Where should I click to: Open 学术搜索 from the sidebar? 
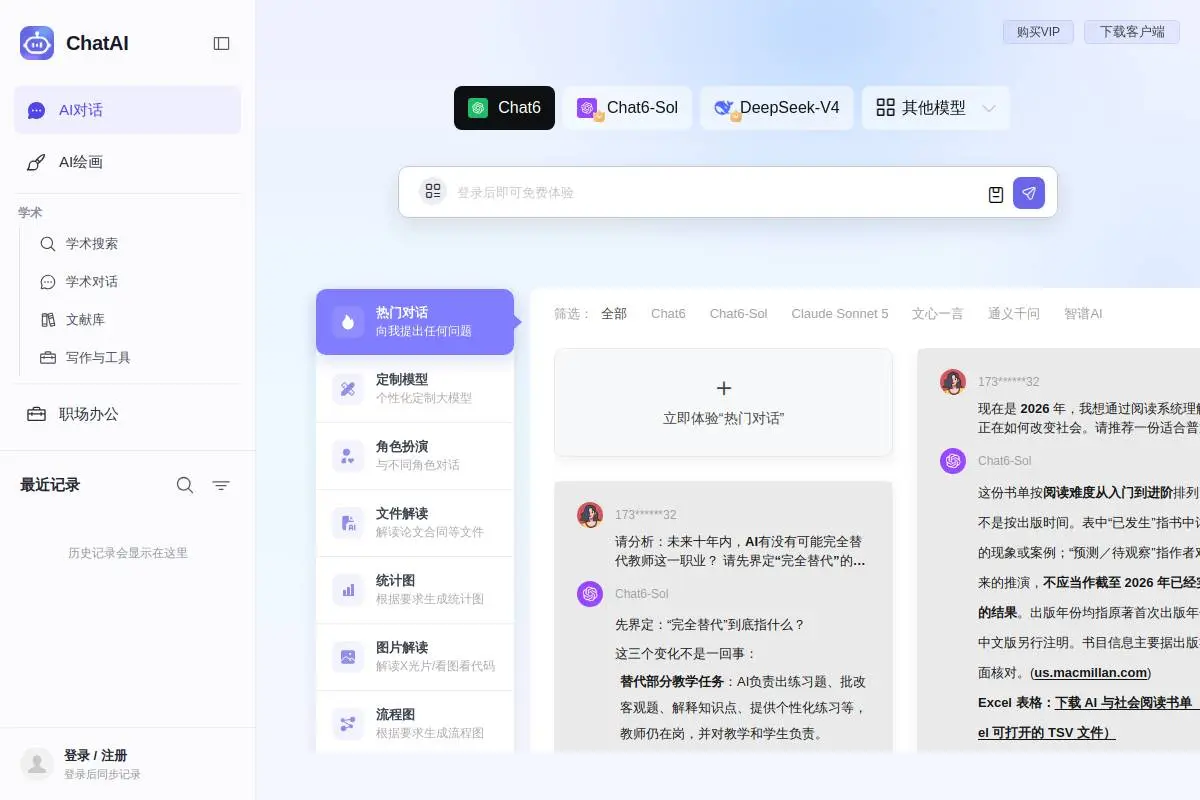92,244
